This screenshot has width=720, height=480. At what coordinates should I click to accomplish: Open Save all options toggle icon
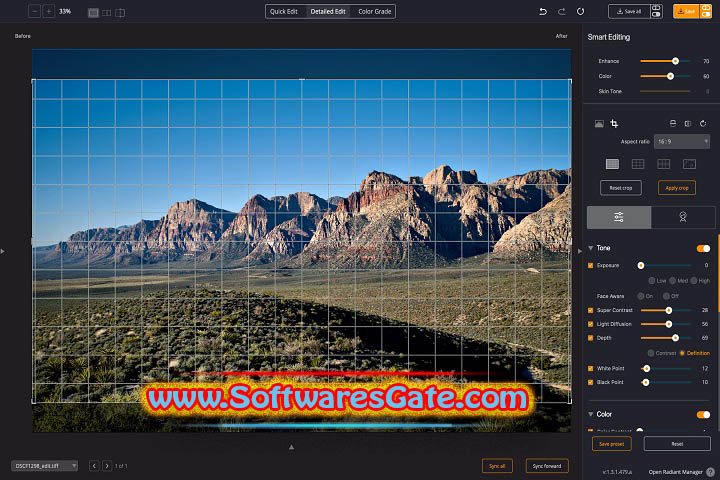pyautogui.click(x=656, y=11)
